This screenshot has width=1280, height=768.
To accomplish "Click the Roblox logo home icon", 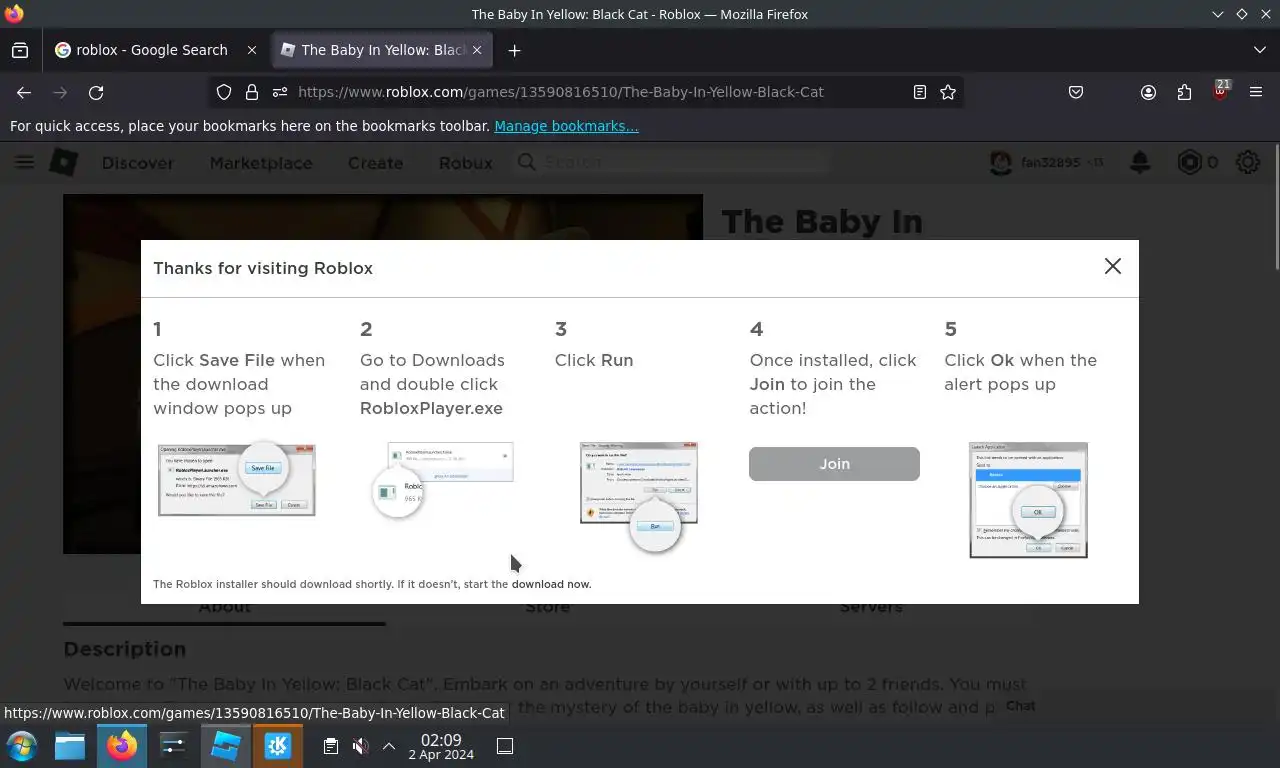I will (x=64, y=162).
